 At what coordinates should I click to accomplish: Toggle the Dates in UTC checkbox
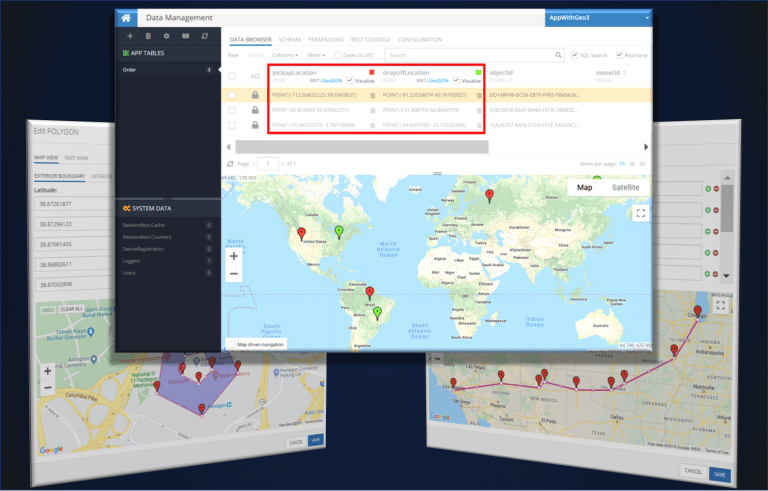tap(337, 55)
